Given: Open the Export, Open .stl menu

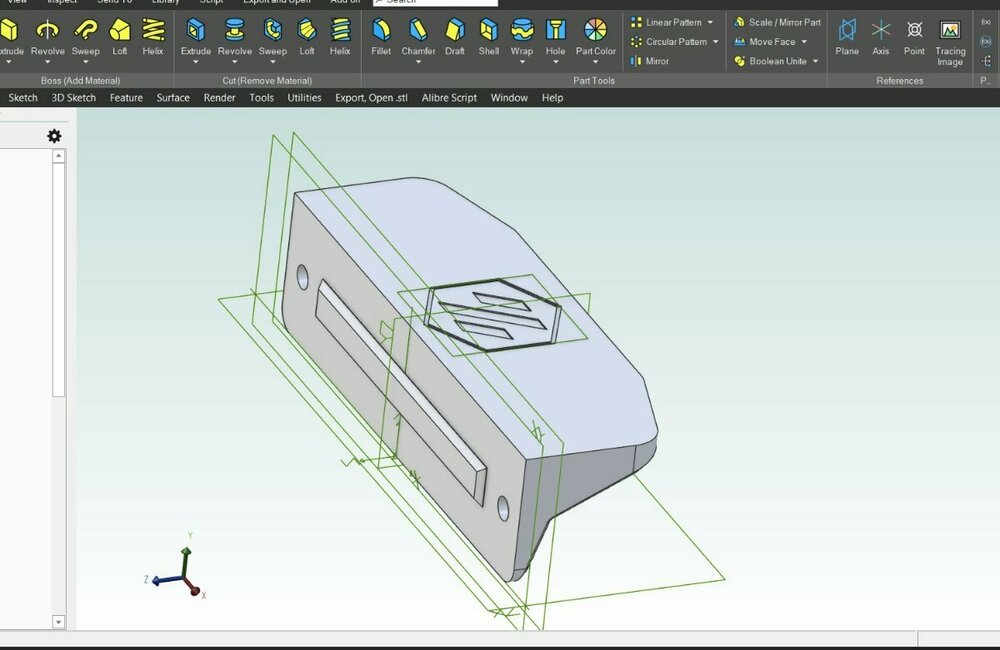Looking at the screenshot, I should [371, 98].
